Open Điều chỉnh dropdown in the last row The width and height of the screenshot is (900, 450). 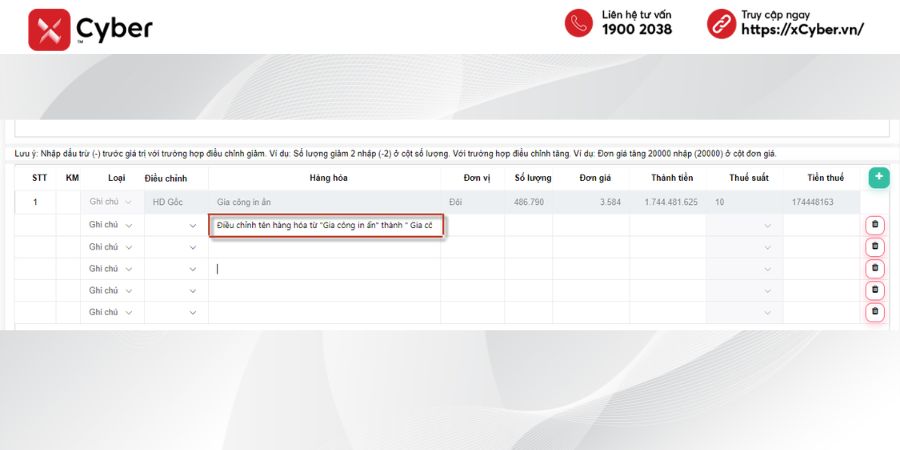coord(176,313)
